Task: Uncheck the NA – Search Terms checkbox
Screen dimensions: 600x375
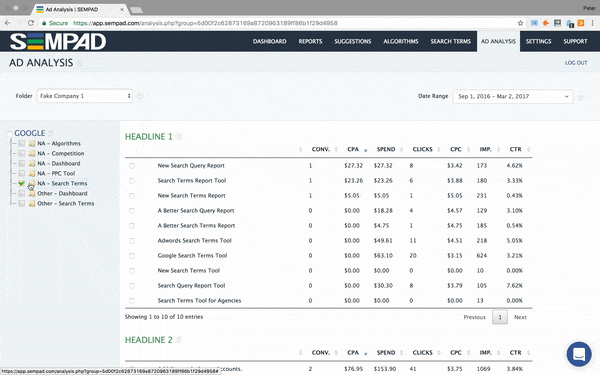Action: [22, 183]
